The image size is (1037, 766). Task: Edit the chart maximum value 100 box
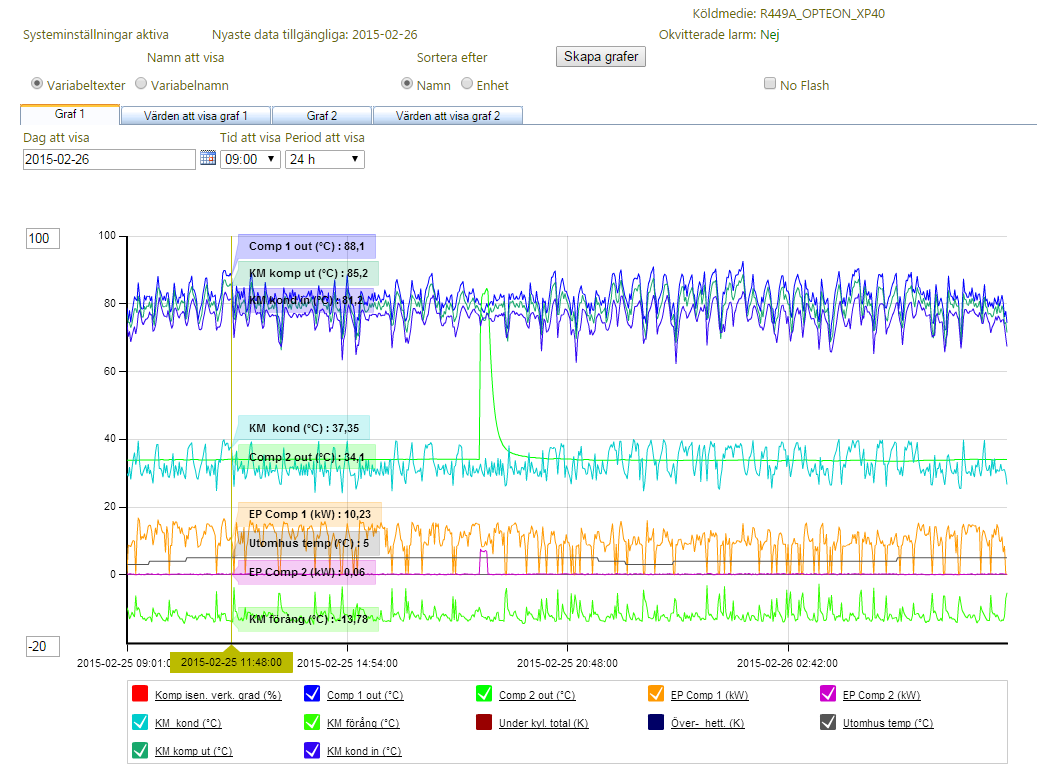click(43, 239)
